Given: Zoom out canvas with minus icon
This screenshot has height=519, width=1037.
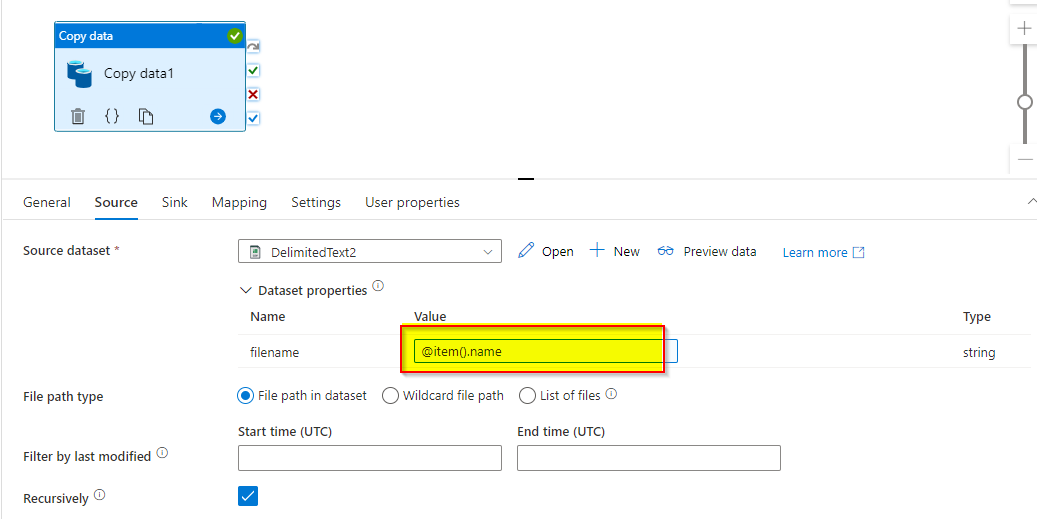Looking at the screenshot, I should coord(1024,159).
